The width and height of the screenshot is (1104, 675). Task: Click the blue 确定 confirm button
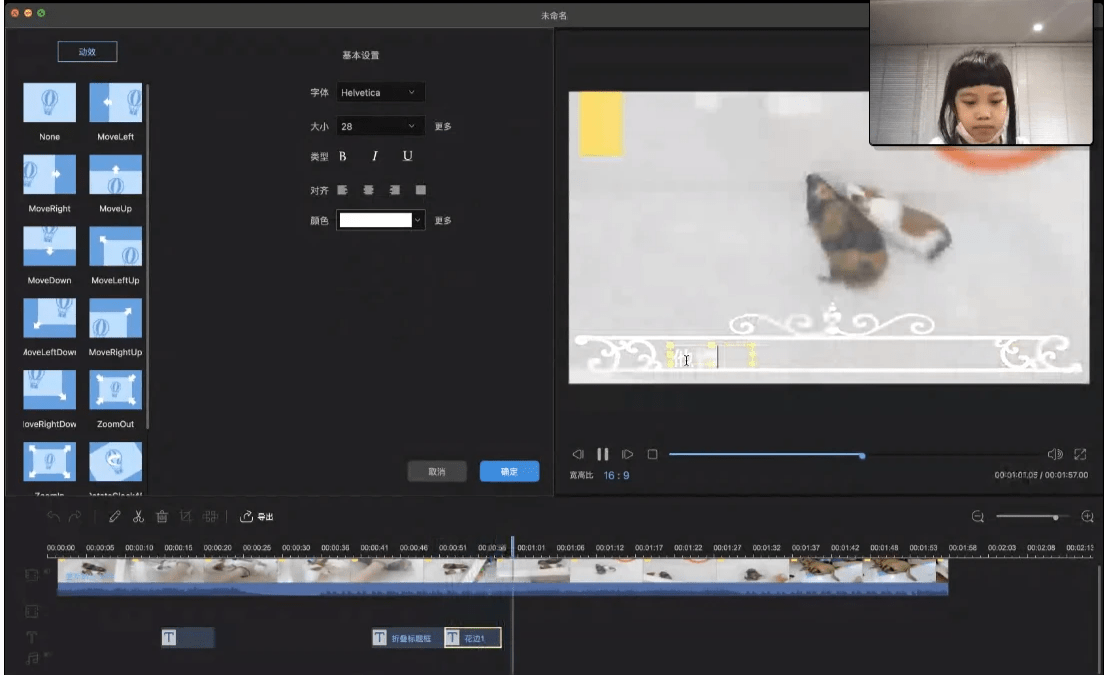pyautogui.click(x=509, y=471)
